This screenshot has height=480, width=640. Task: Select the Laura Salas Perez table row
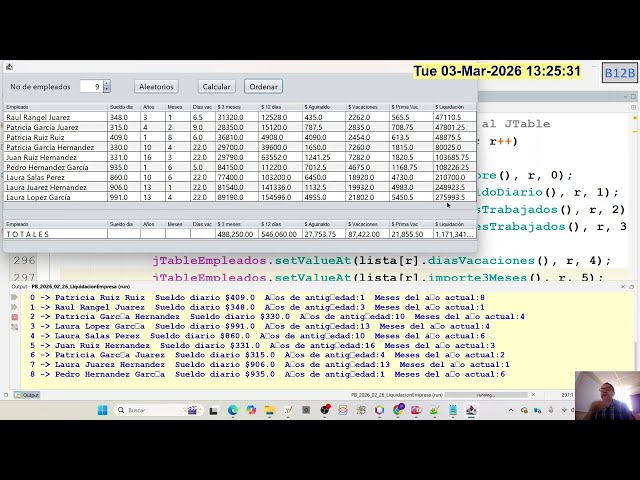click(x=55, y=177)
